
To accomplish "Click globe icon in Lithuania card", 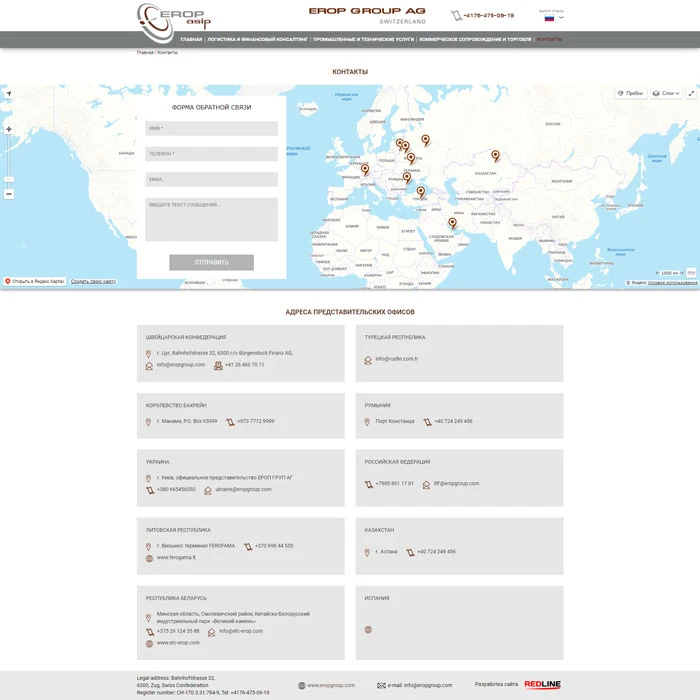I will (x=150, y=558).
